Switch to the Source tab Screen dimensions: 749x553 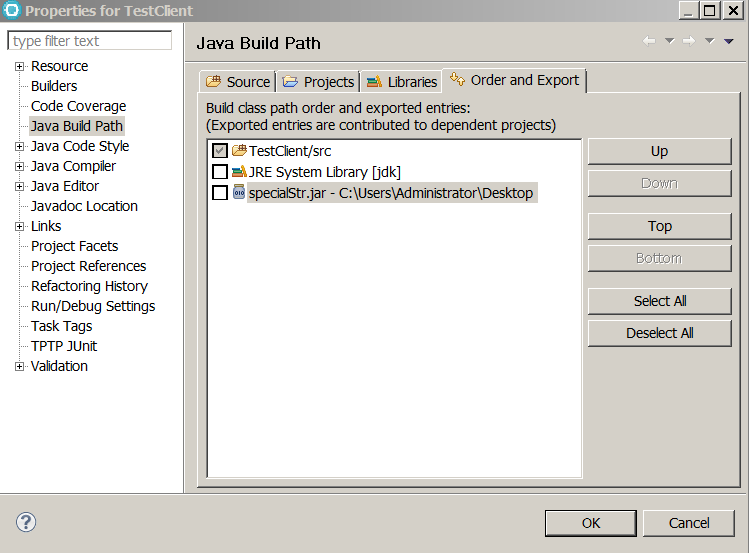coord(238,82)
